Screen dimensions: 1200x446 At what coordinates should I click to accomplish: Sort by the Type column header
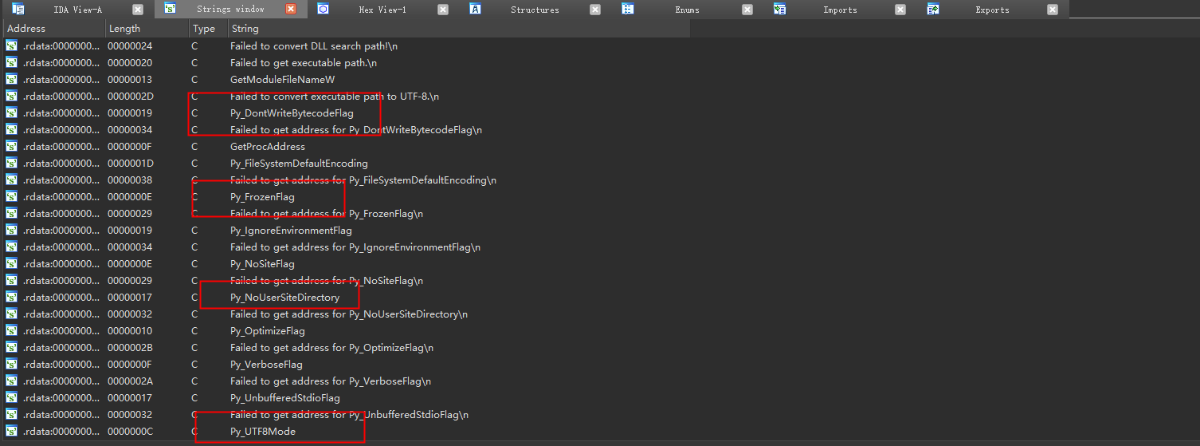pyautogui.click(x=207, y=29)
